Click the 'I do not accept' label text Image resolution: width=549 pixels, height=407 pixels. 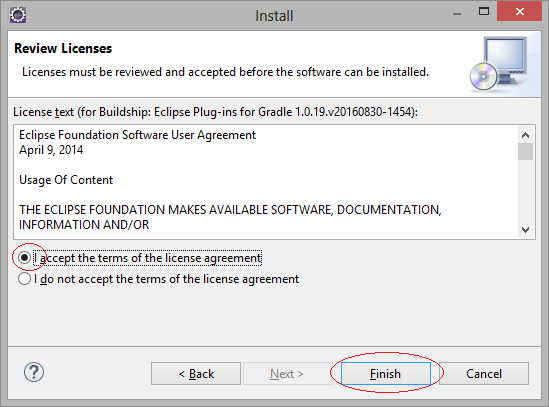pos(166,279)
